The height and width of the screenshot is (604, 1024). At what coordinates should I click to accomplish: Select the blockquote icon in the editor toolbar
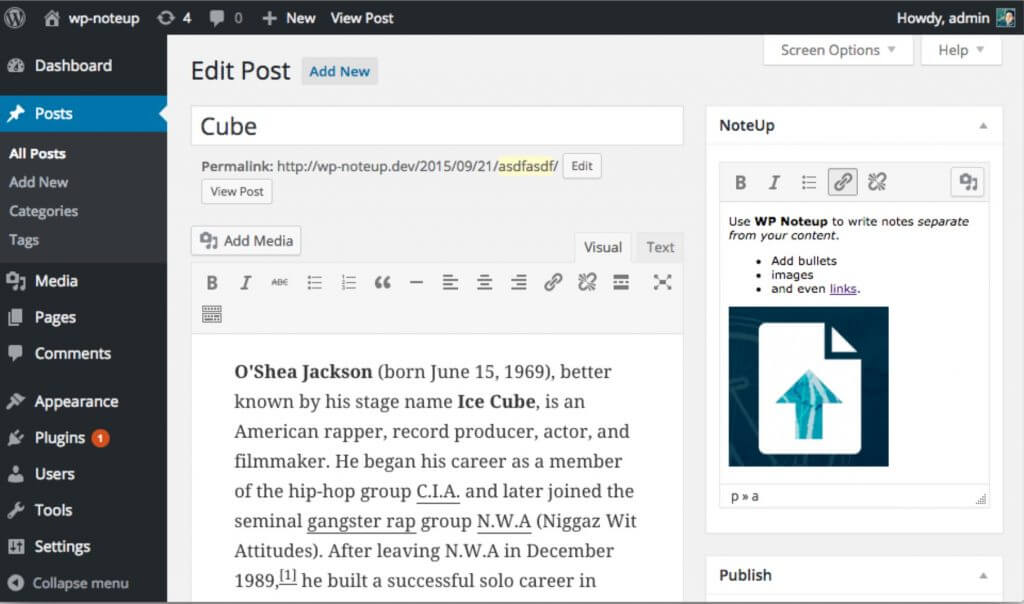(382, 283)
